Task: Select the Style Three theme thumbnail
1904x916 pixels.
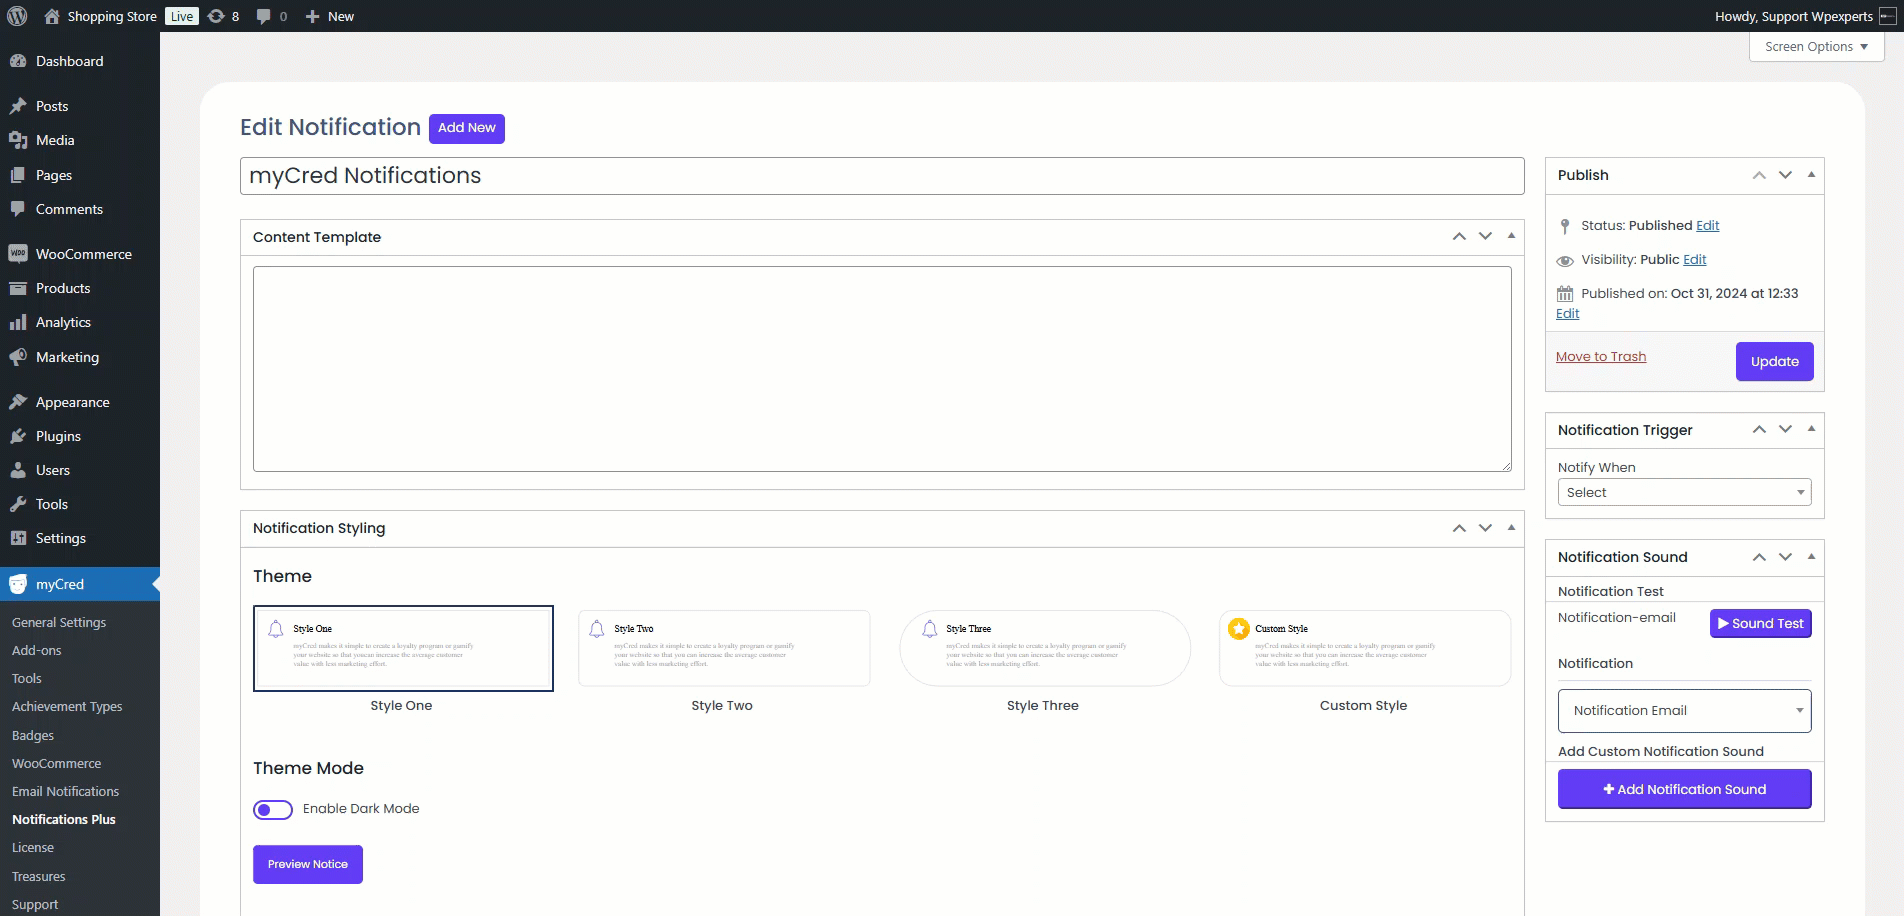Action: click(1044, 648)
